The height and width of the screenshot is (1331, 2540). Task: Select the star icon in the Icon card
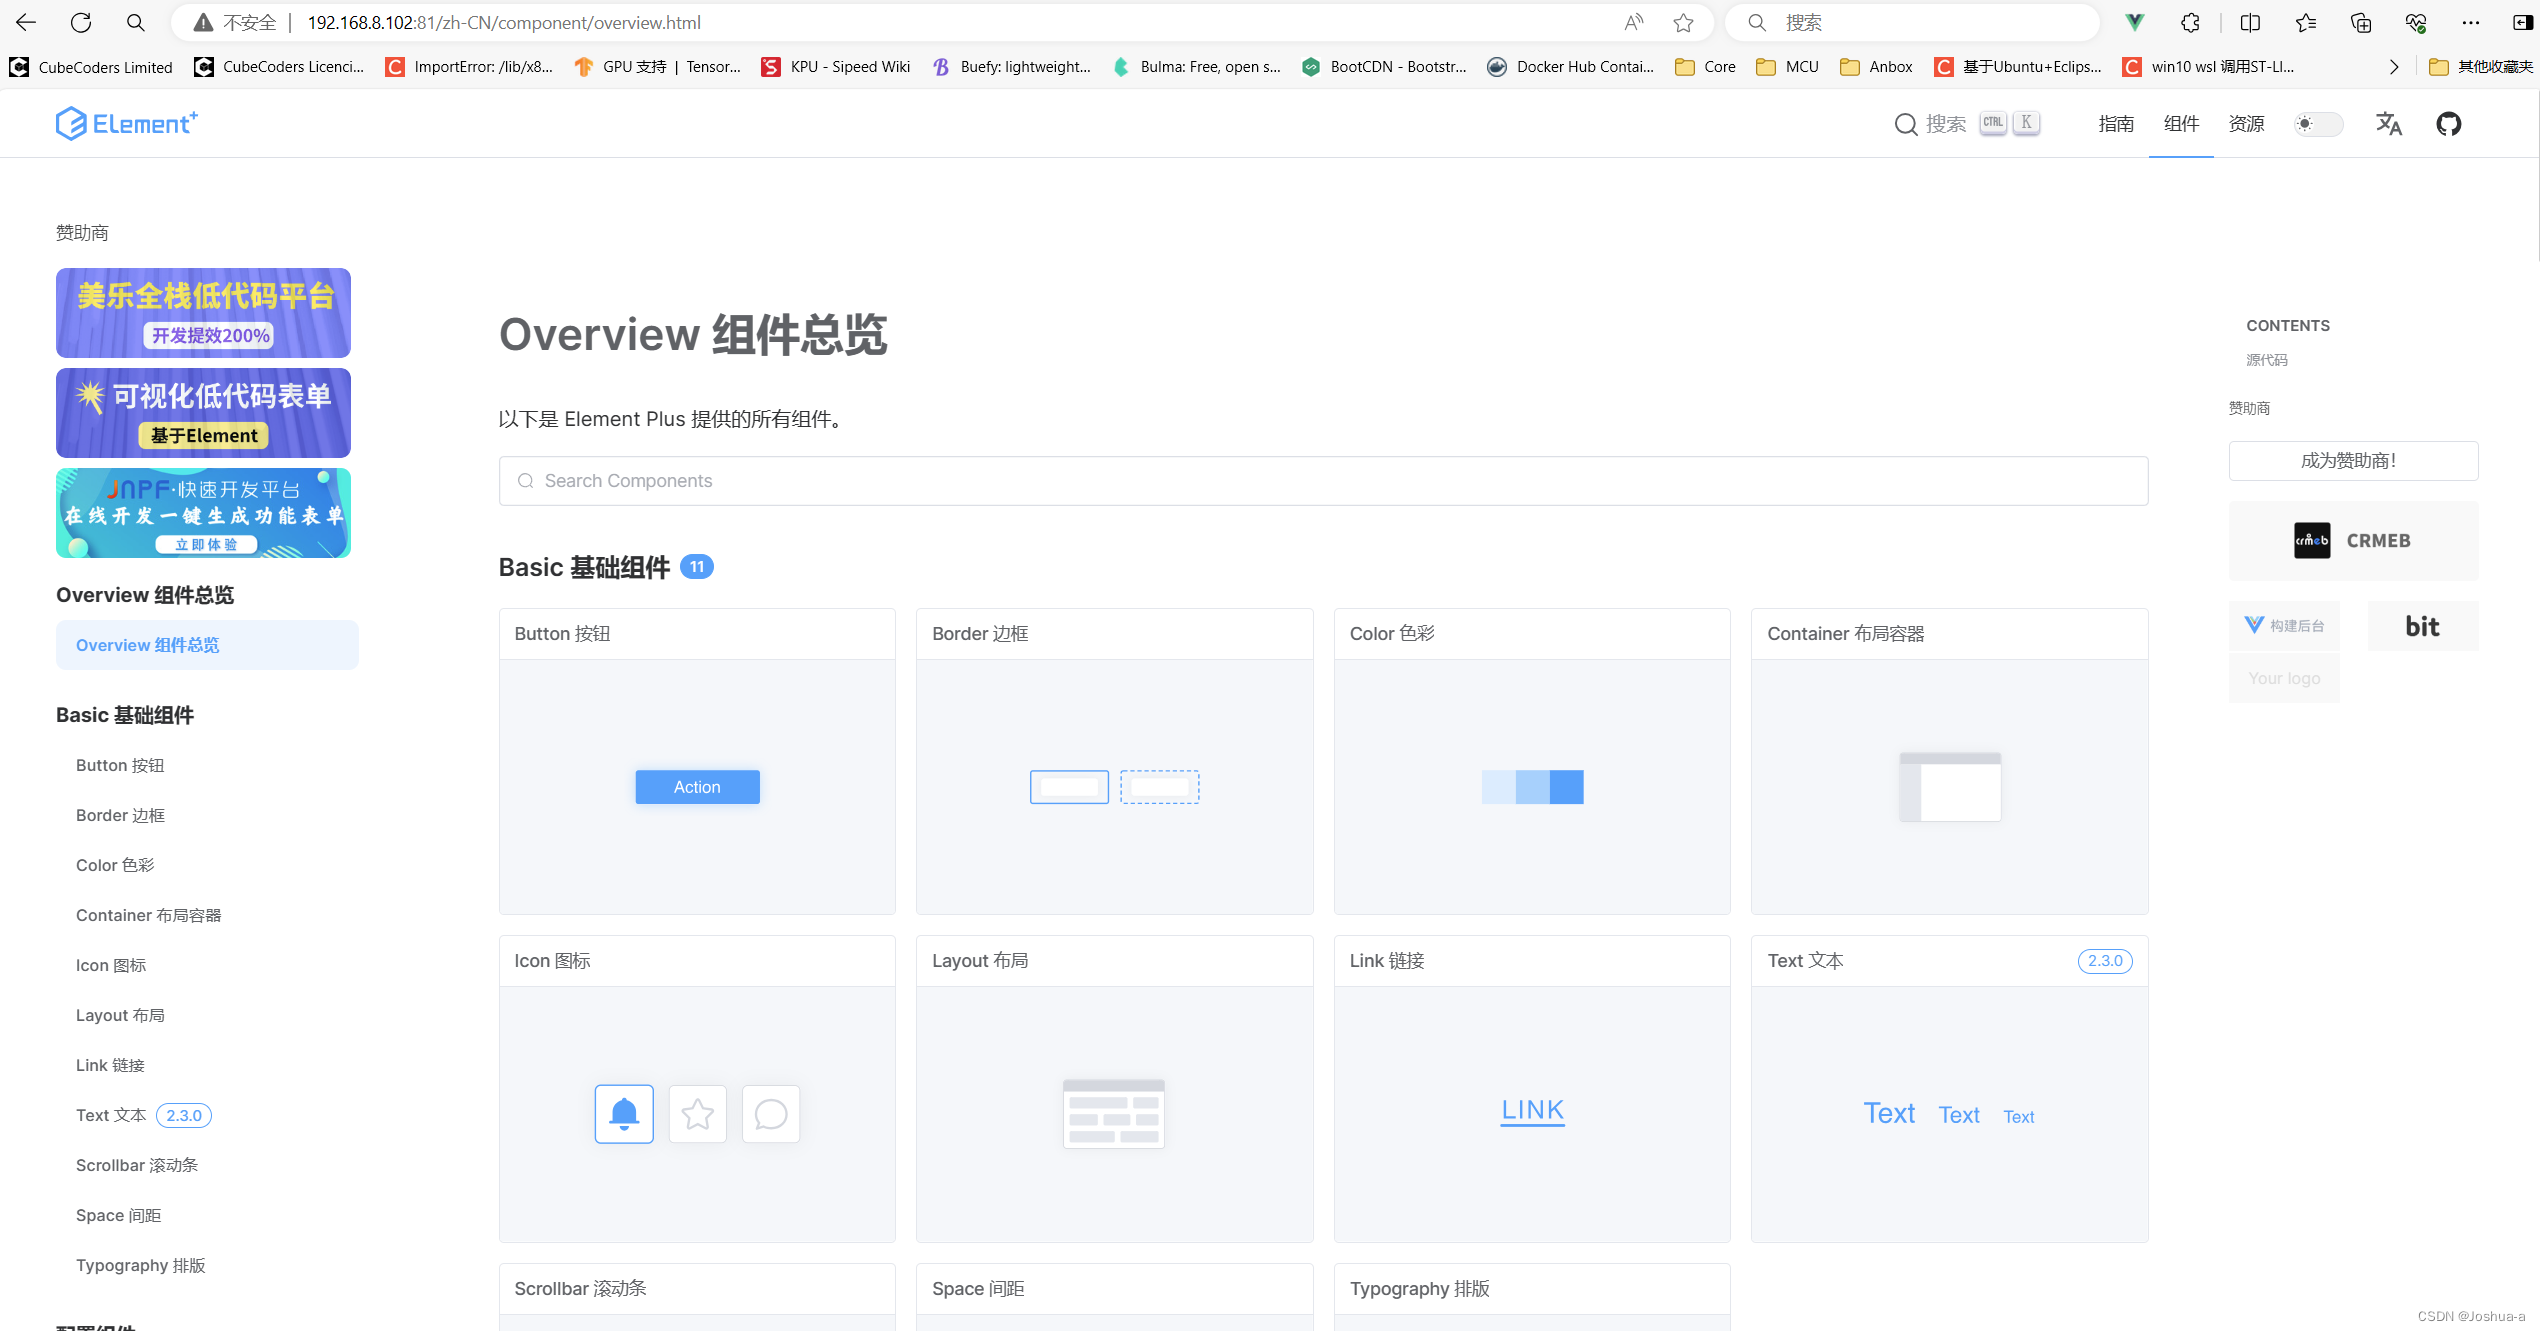point(697,1113)
